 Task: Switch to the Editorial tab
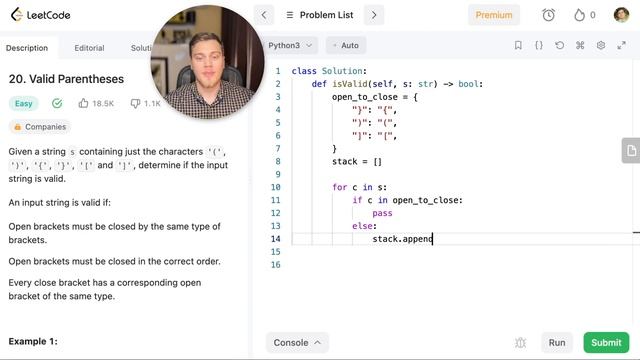pyautogui.click(x=89, y=48)
